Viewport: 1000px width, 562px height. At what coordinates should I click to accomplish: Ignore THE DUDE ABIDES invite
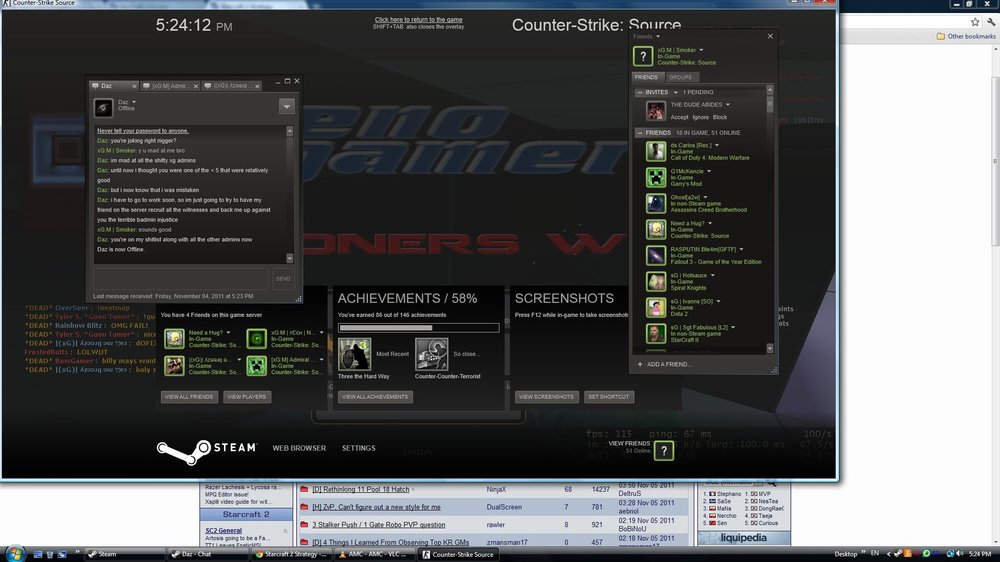point(700,117)
